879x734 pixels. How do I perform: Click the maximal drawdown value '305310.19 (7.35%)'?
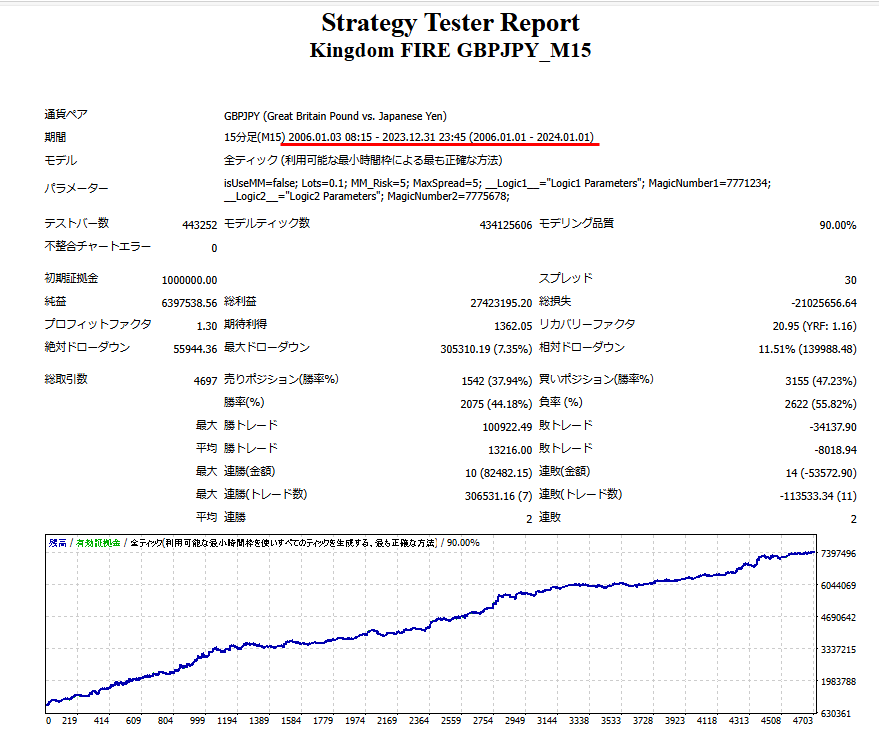tap(486, 349)
